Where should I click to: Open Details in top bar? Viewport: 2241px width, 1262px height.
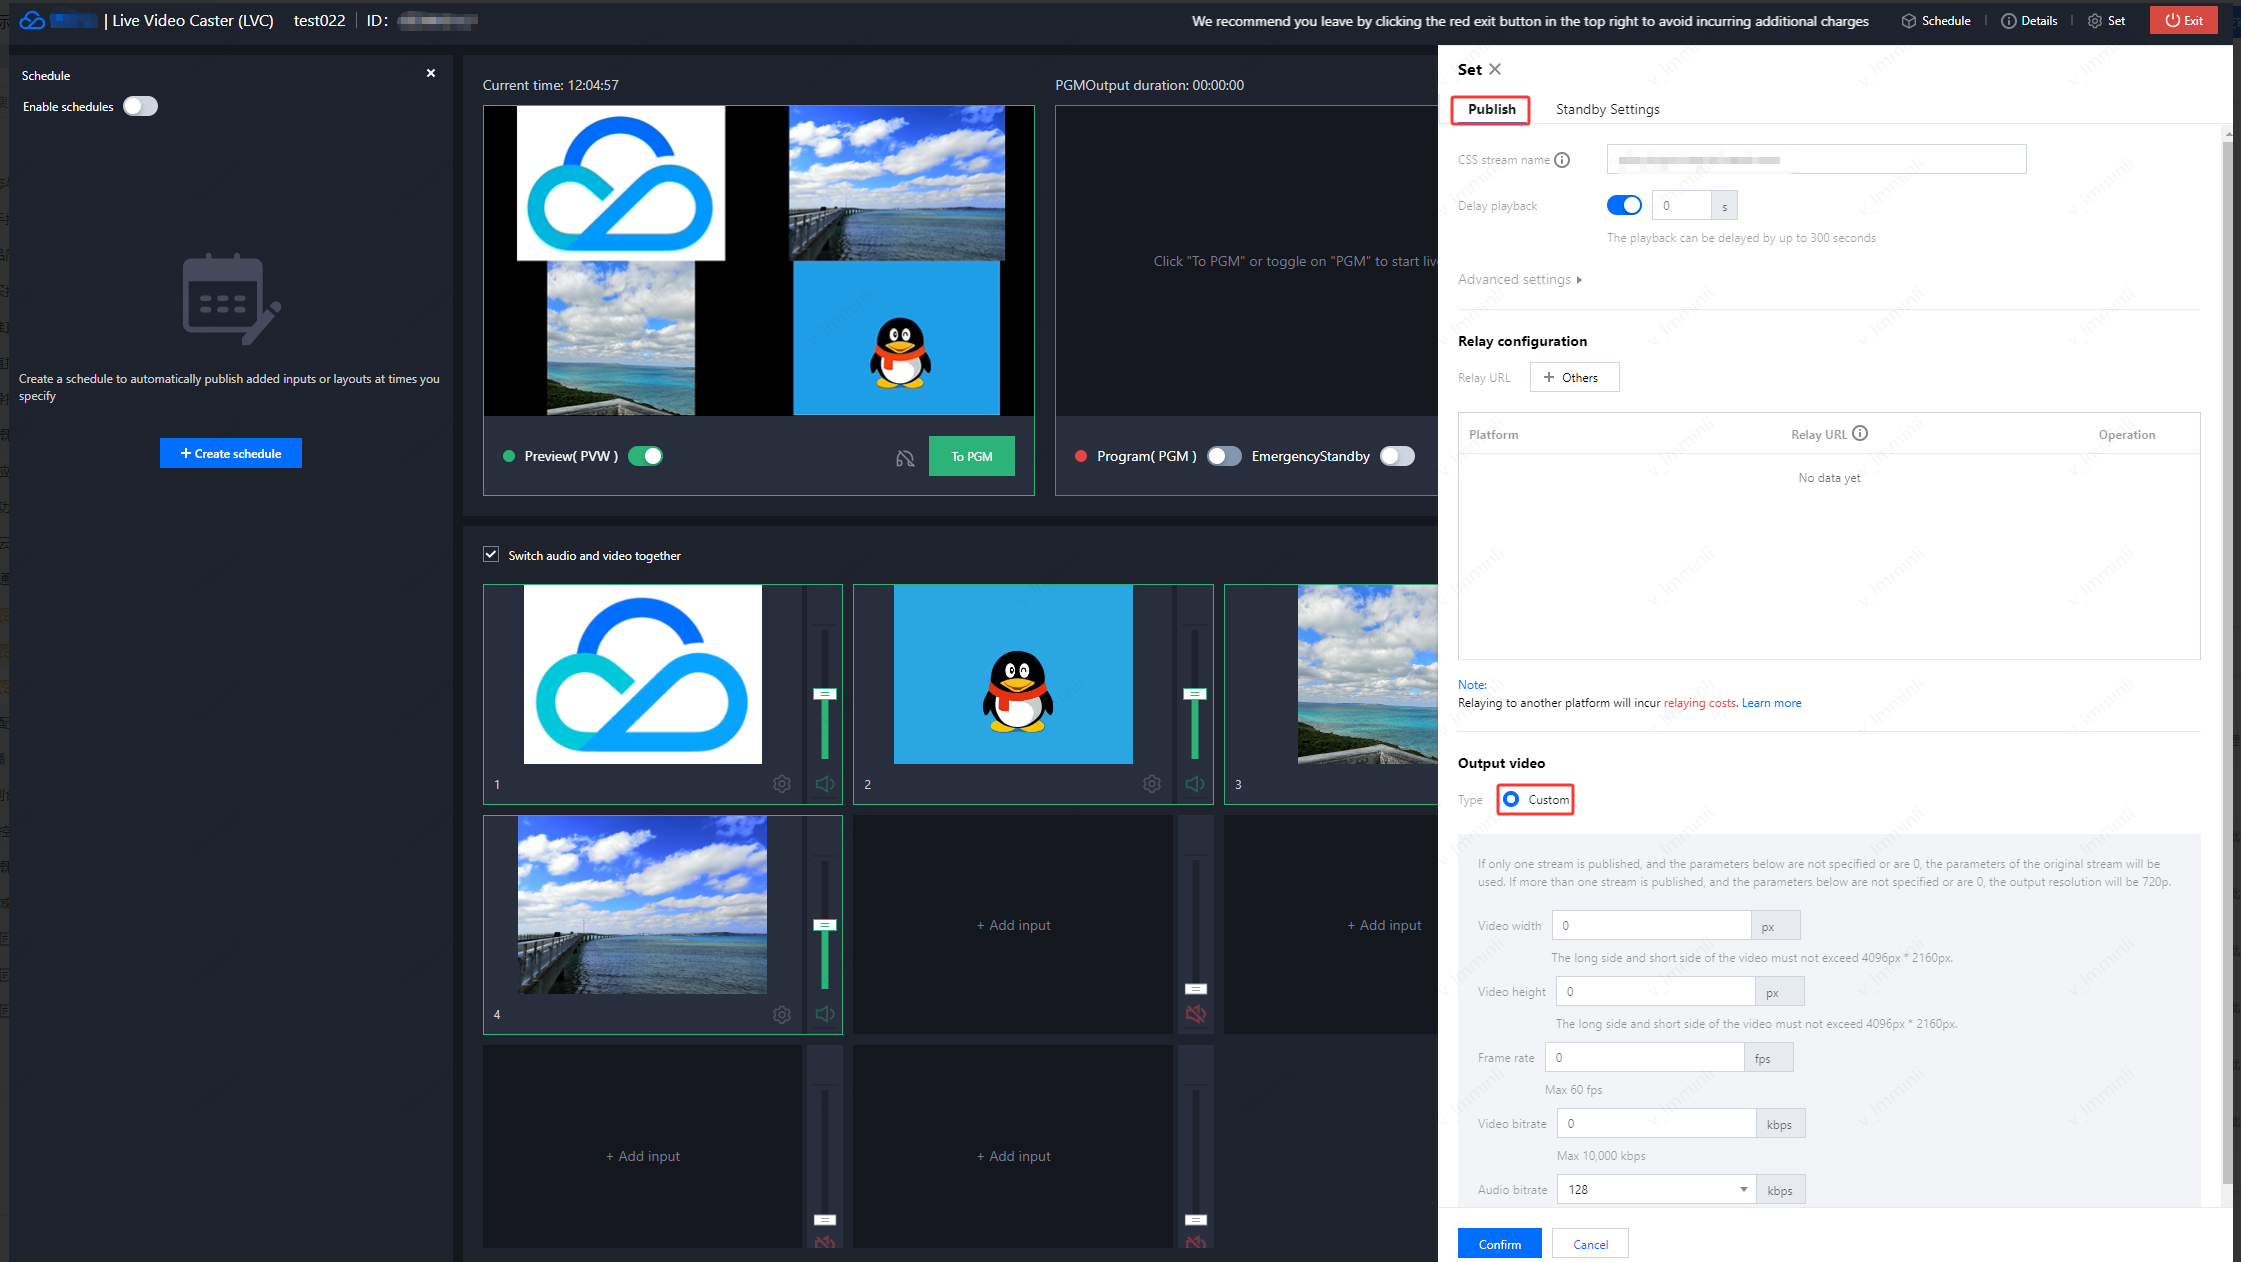coord(2029,21)
